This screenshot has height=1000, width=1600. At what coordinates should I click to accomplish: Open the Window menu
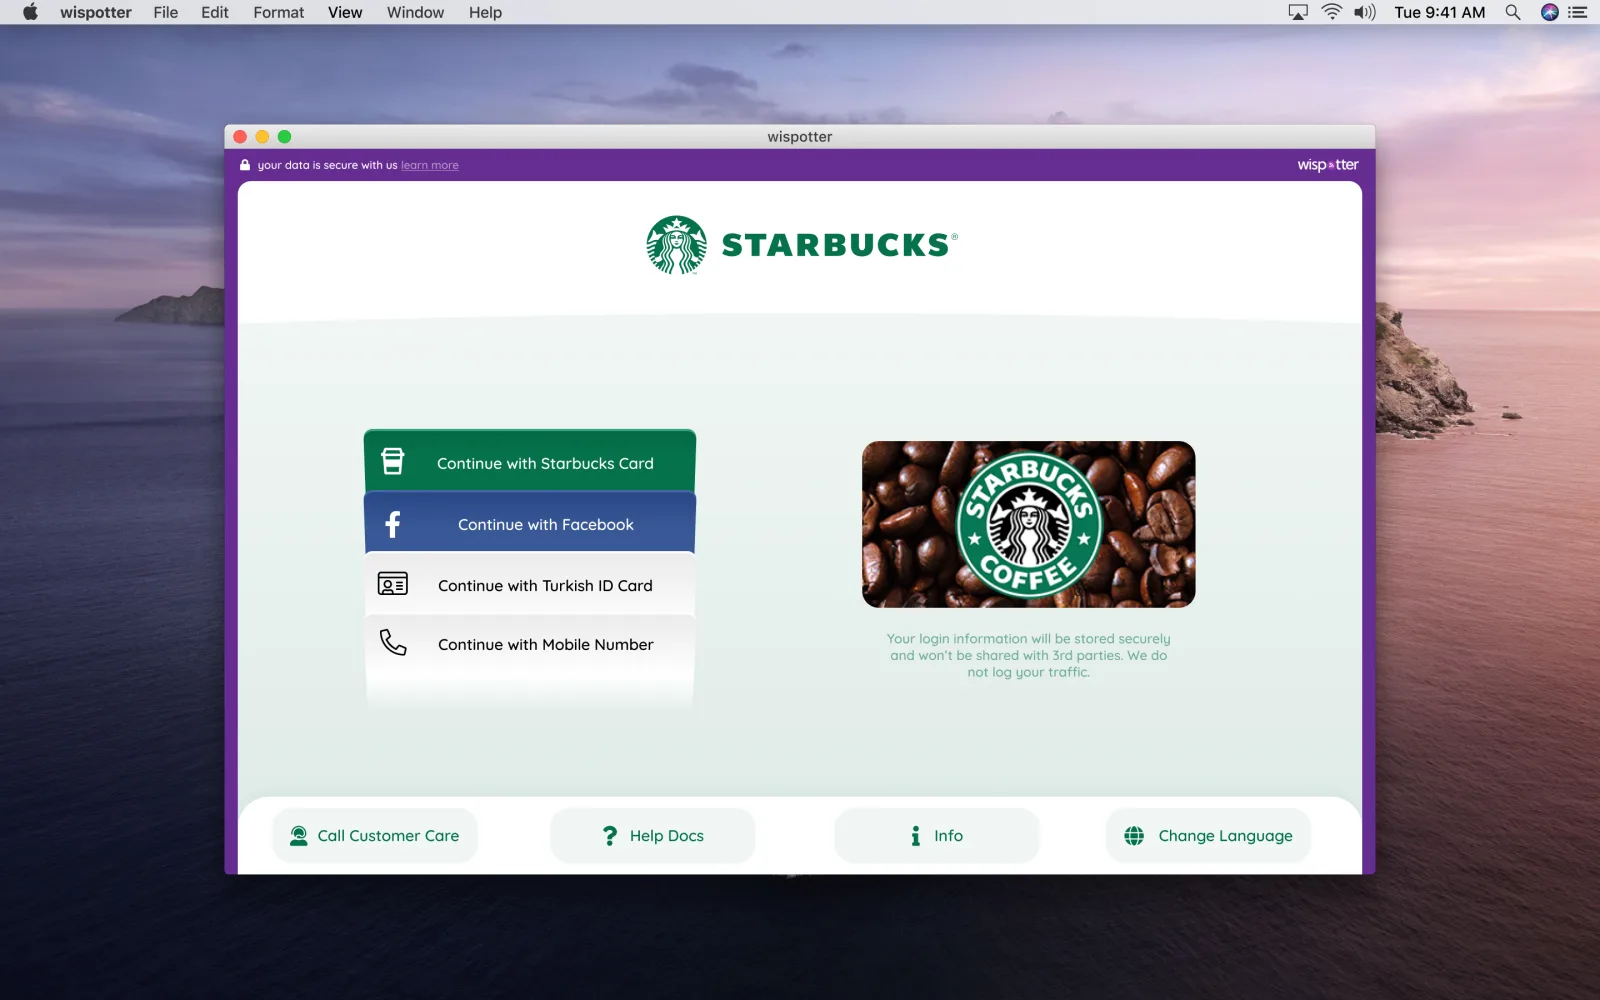[416, 12]
